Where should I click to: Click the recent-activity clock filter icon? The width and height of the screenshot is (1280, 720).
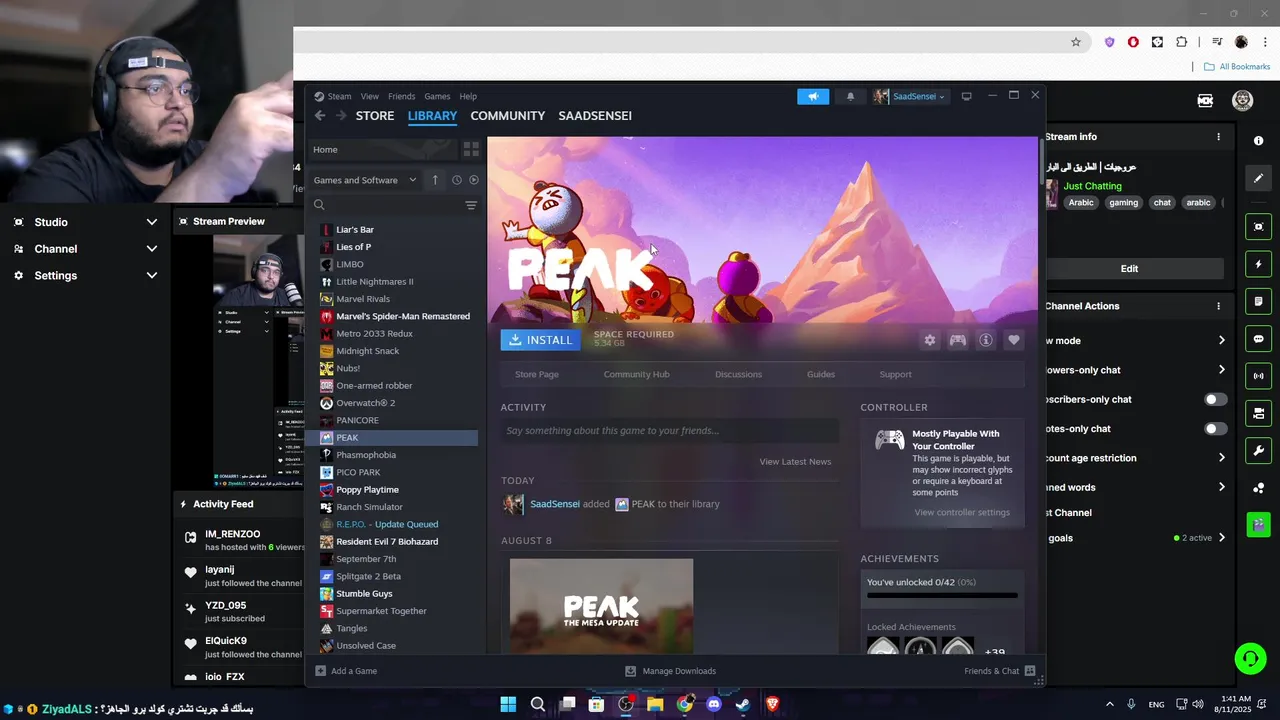click(x=457, y=180)
